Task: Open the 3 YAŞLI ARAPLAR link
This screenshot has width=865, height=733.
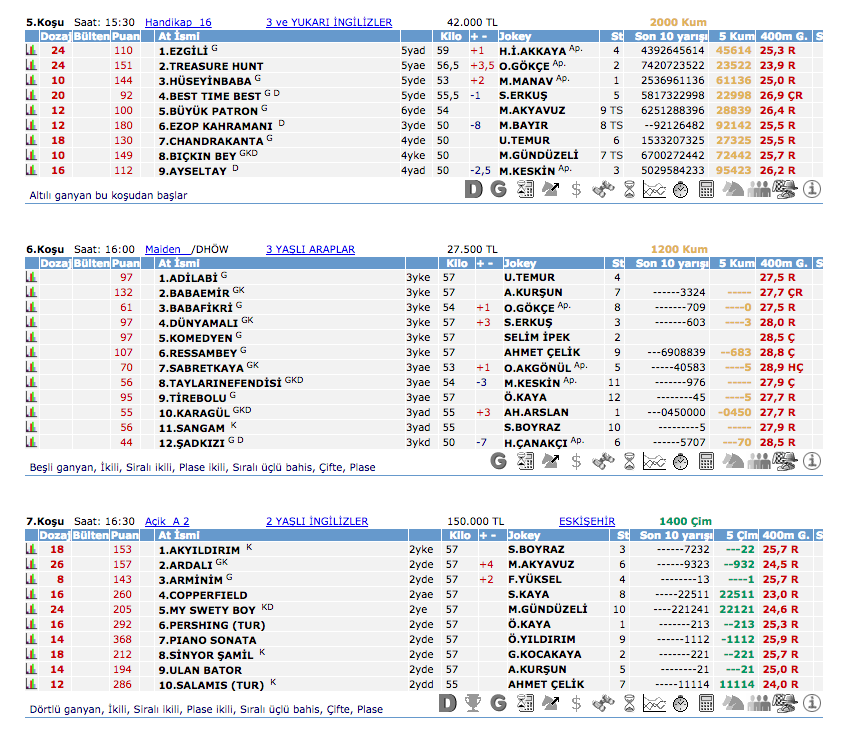Action: point(310,249)
